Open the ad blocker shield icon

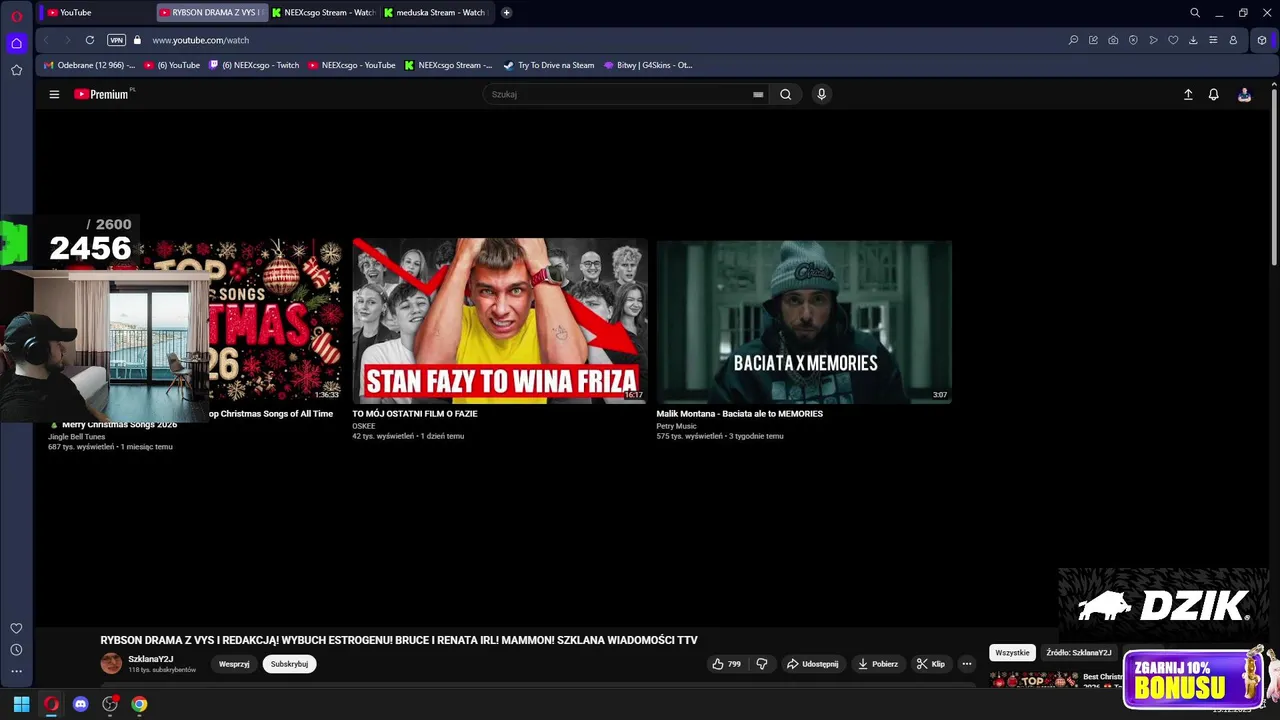pyautogui.click(x=1133, y=40)
